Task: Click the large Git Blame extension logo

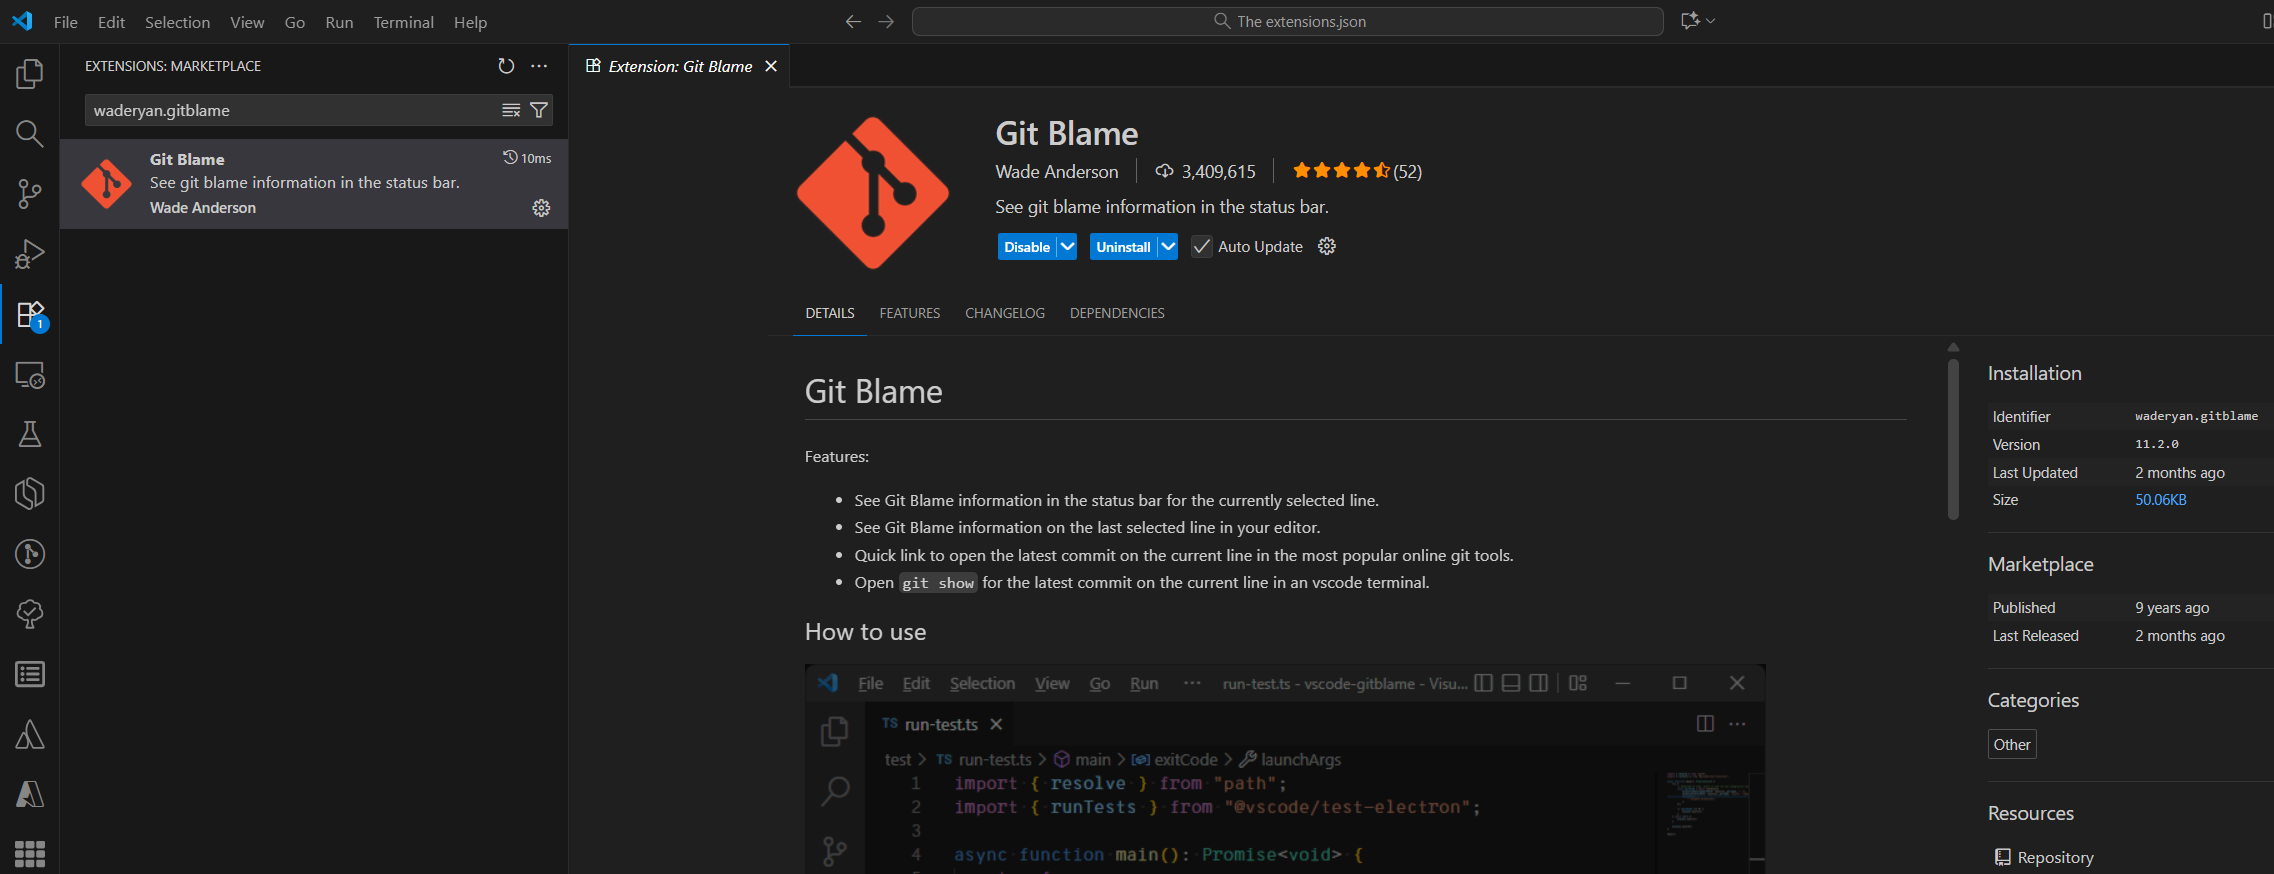Action: (x=873, y=193)
